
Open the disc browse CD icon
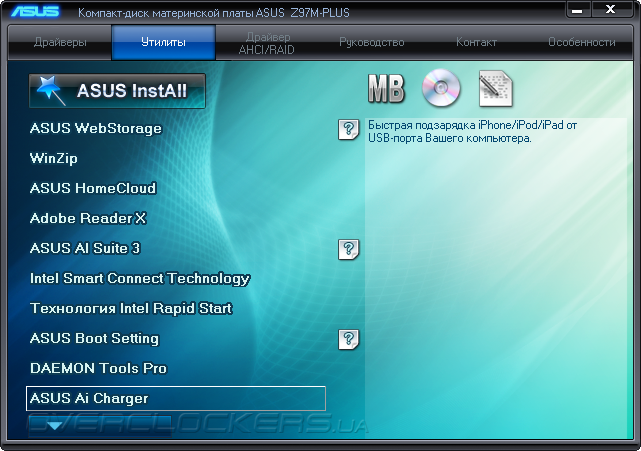pos(441,88)
